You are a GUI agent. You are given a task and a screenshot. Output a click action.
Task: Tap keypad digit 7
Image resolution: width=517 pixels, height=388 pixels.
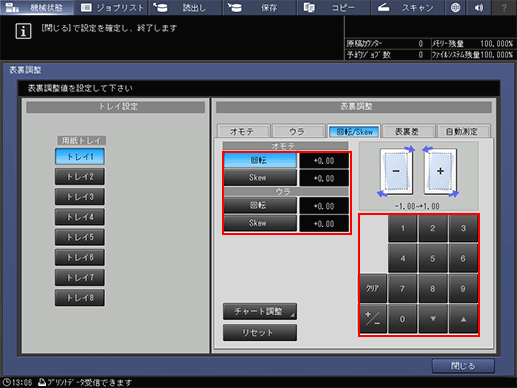(x=403, y=289)
